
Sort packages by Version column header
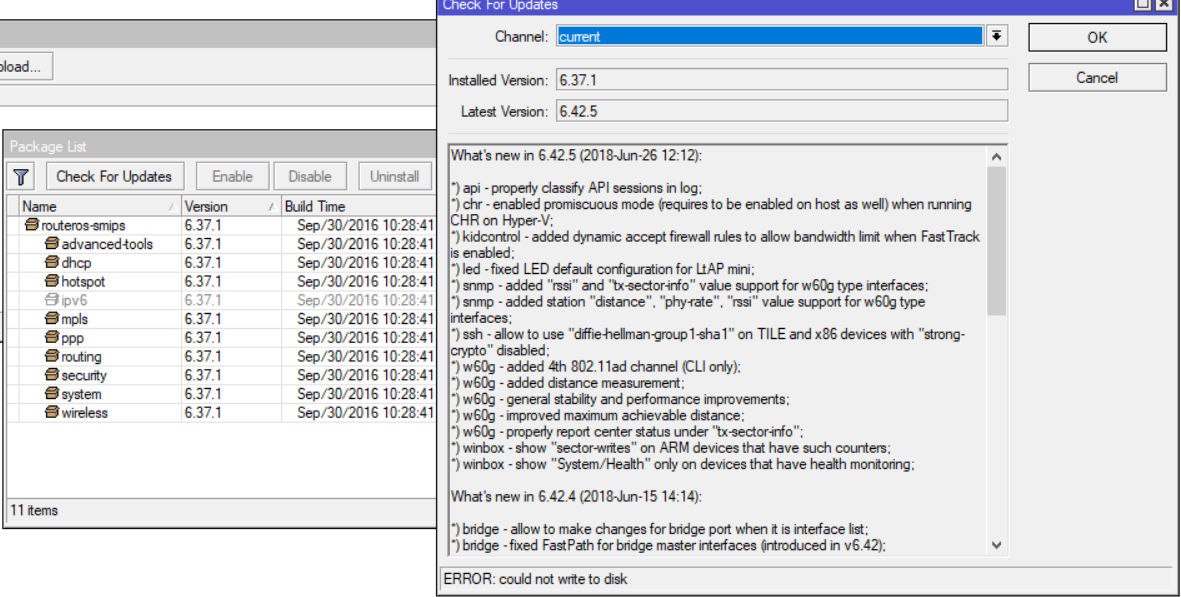click(x=230, y=206)
